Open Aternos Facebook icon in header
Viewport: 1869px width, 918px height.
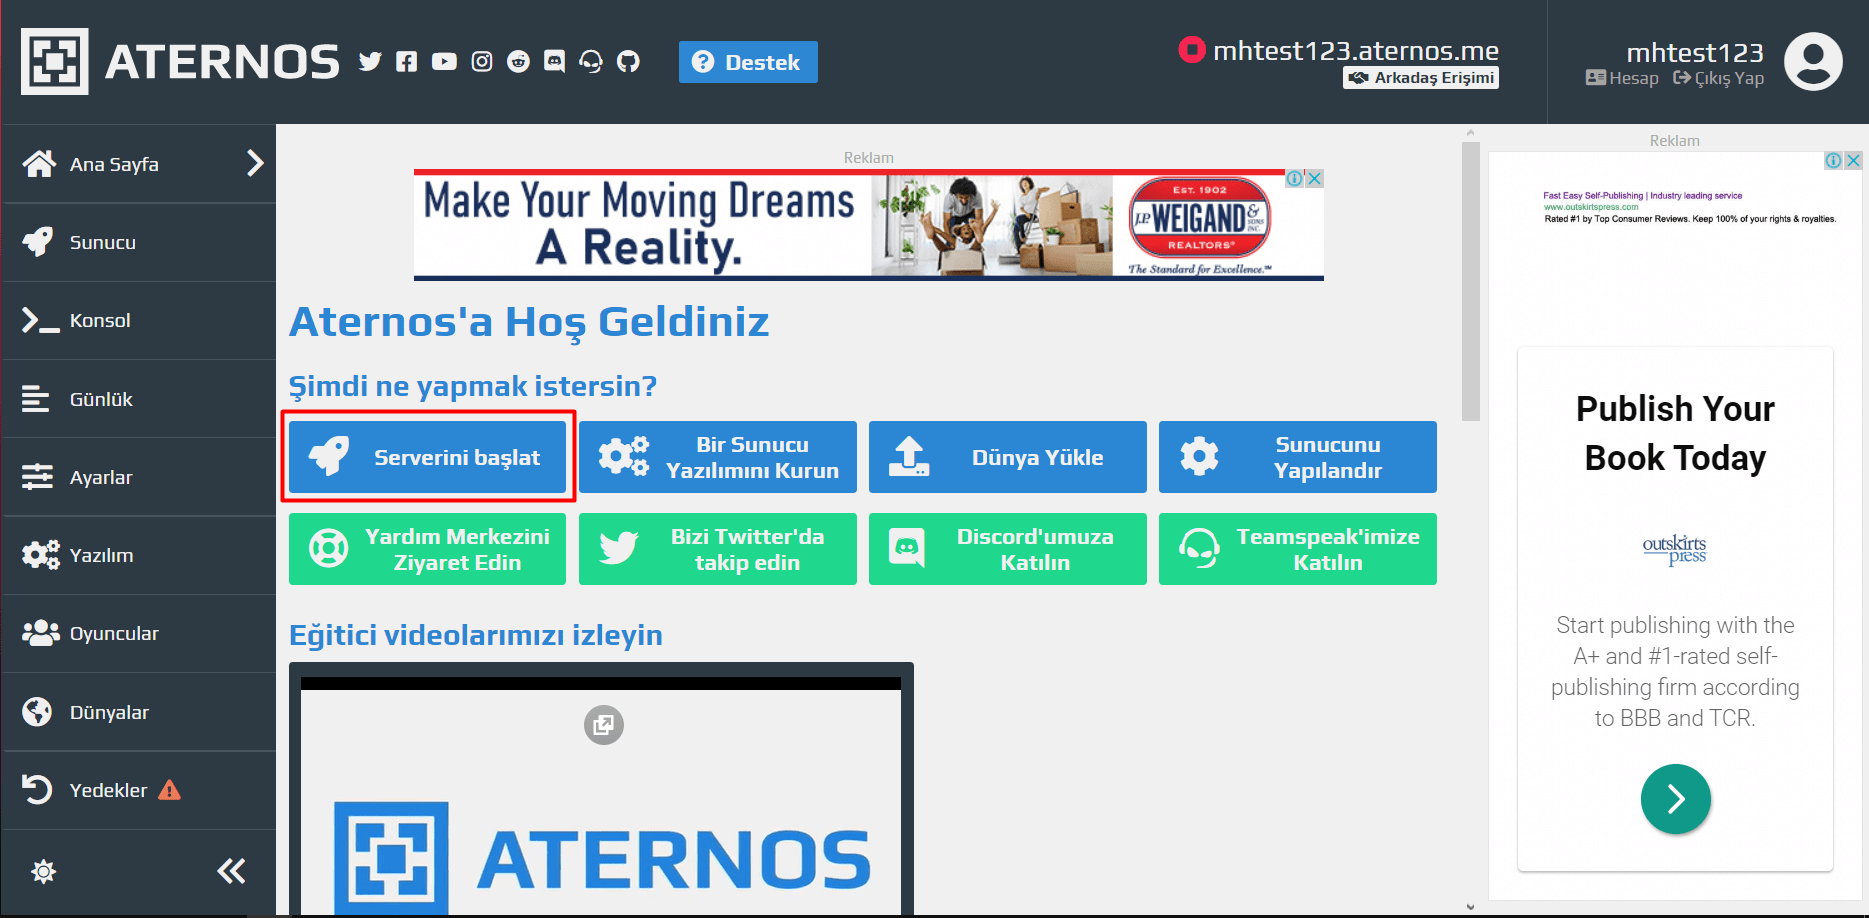[406, 62]
